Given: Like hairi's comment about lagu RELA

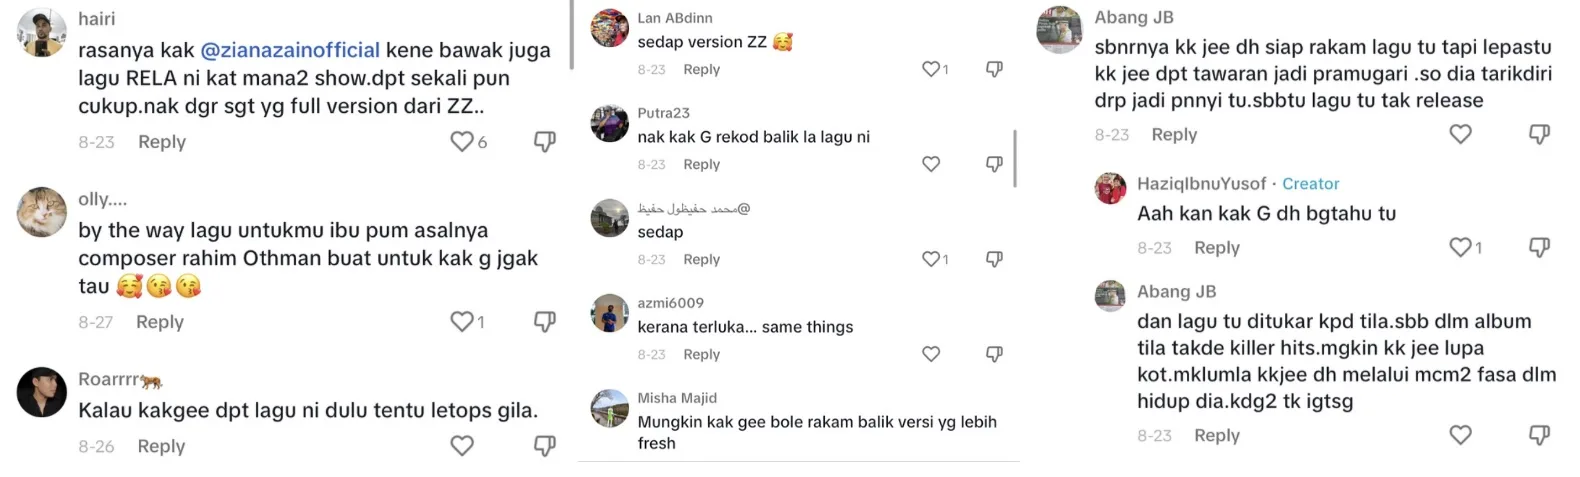Looking at the screenshot, I should tap(461, 142).
